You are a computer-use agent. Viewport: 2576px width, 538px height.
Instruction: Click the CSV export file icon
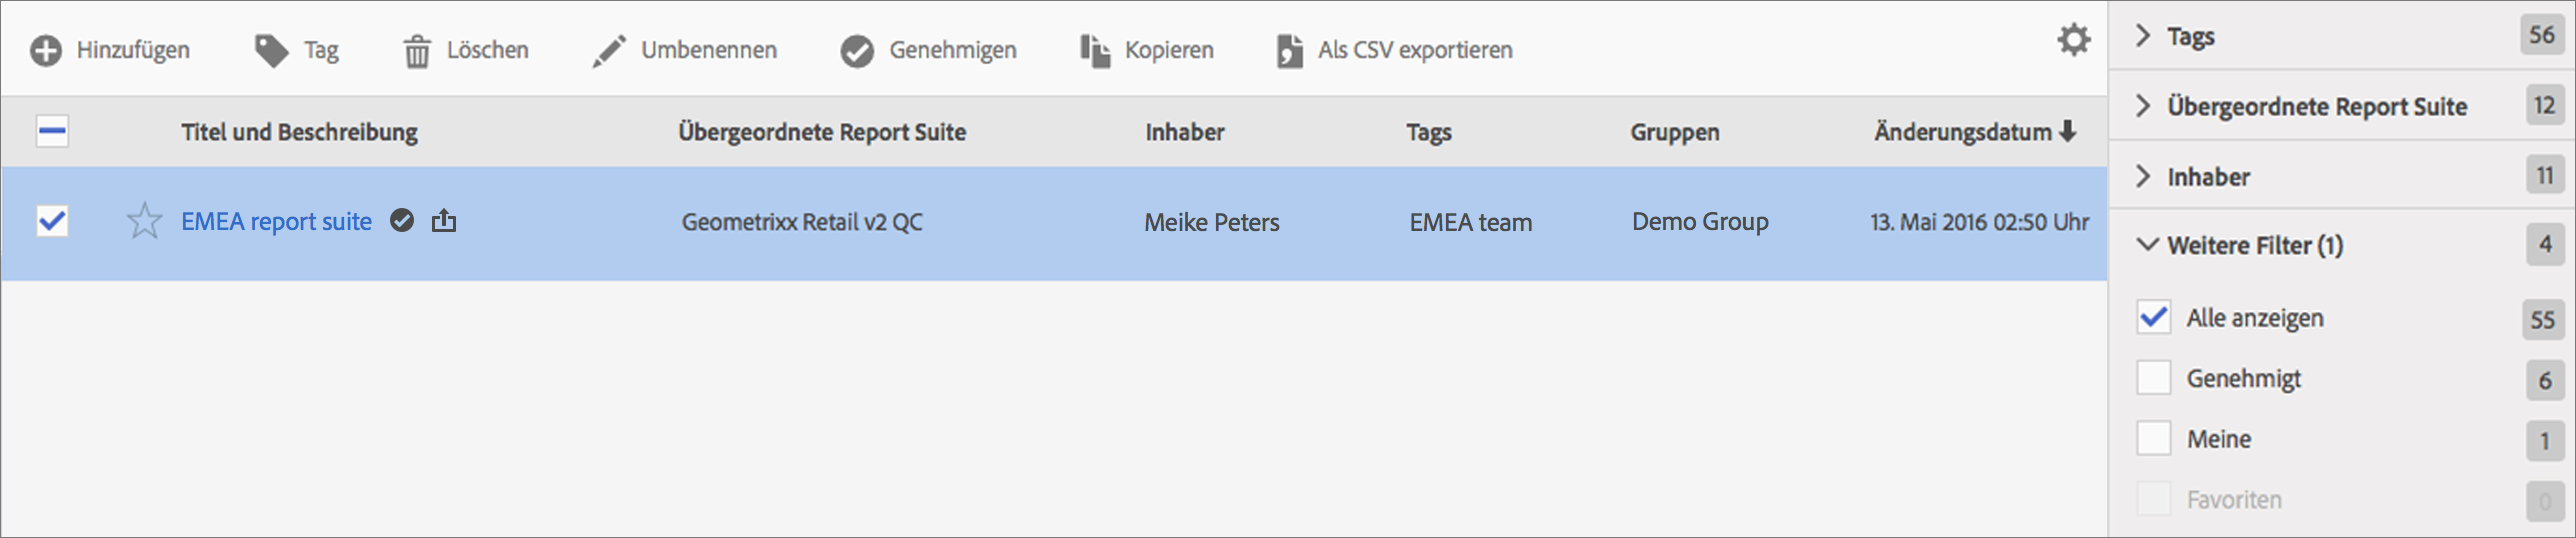pyautogui.click(x=1289, y=50)
